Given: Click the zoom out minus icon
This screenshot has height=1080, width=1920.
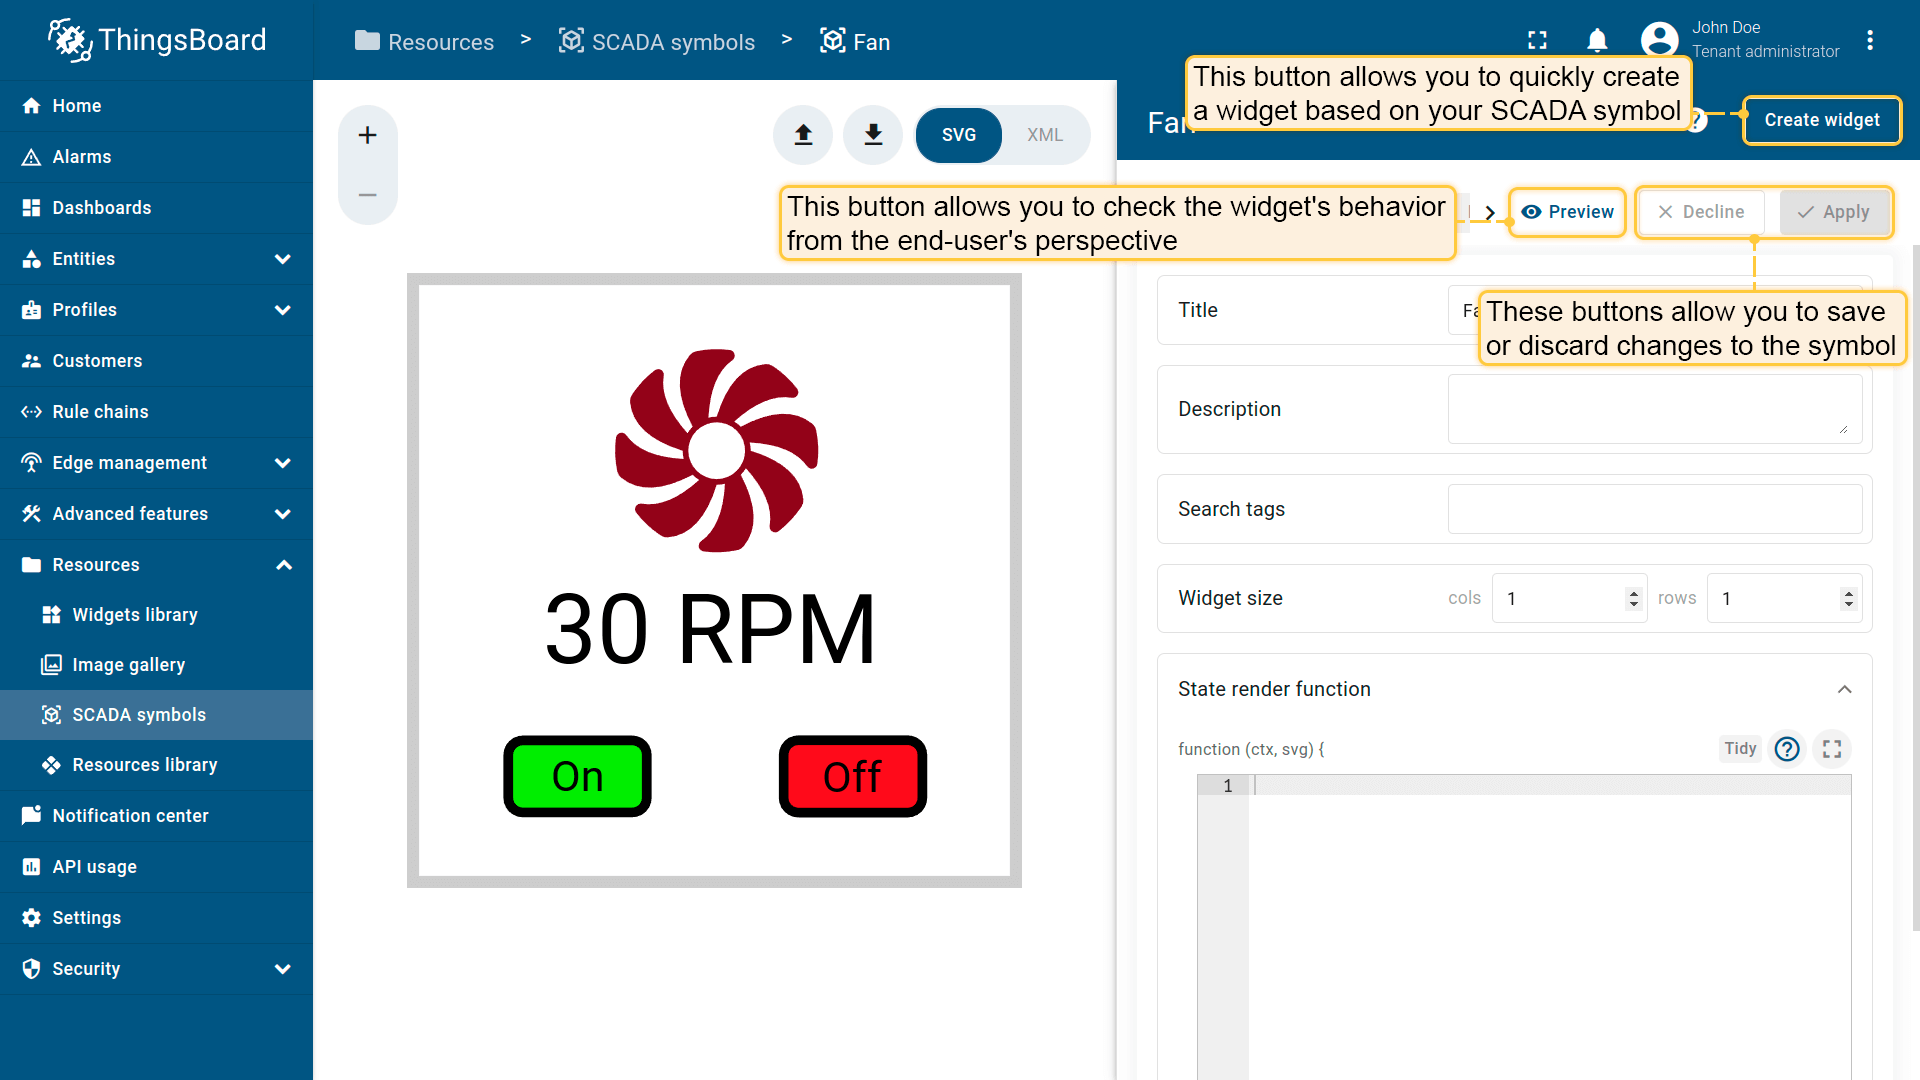Looking at the screenshot, I should click(367, 195).
